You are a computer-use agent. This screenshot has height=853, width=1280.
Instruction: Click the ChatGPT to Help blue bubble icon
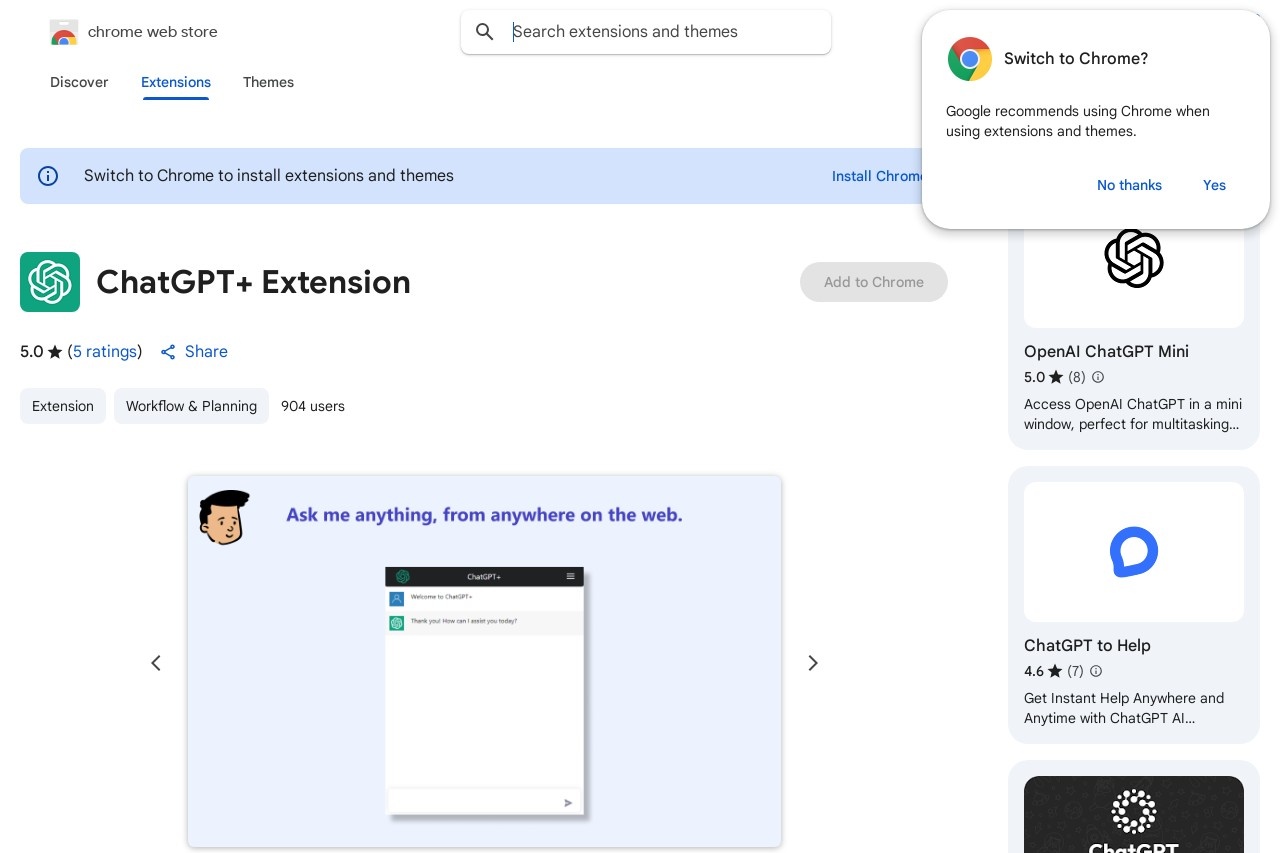1134,552
